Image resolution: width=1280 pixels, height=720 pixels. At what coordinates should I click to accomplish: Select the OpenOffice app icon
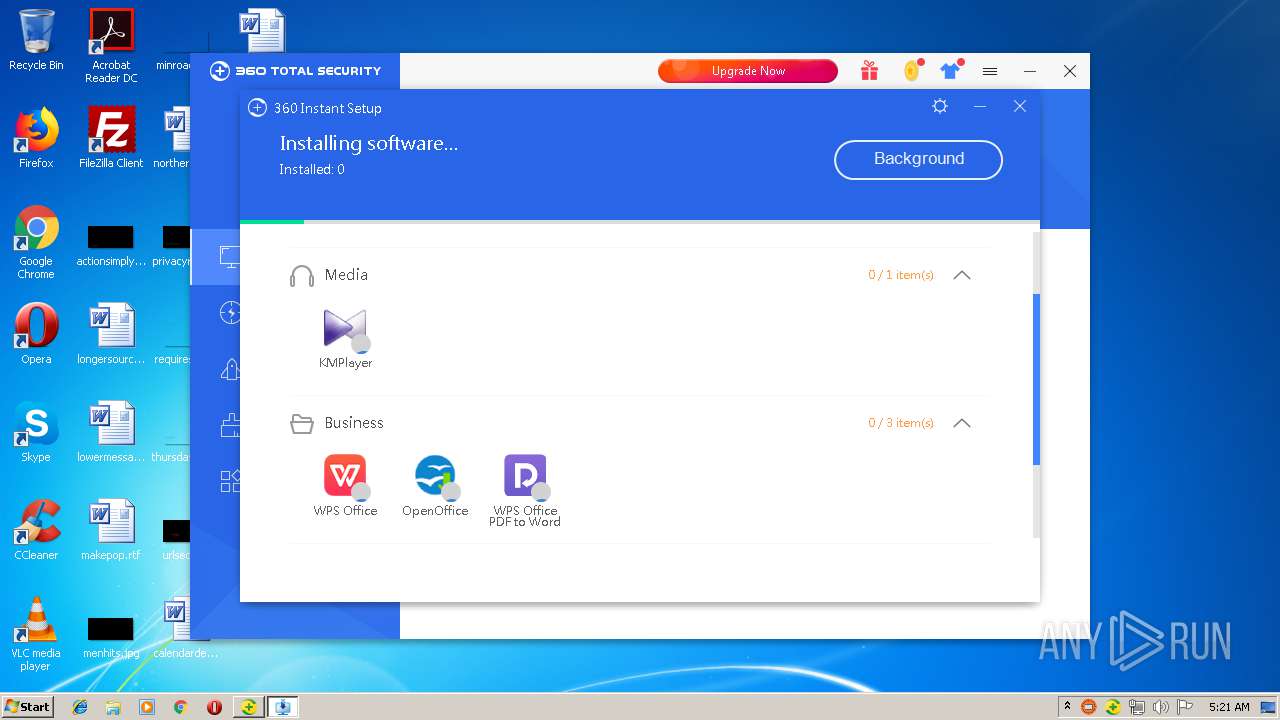(x=435, y=476)
